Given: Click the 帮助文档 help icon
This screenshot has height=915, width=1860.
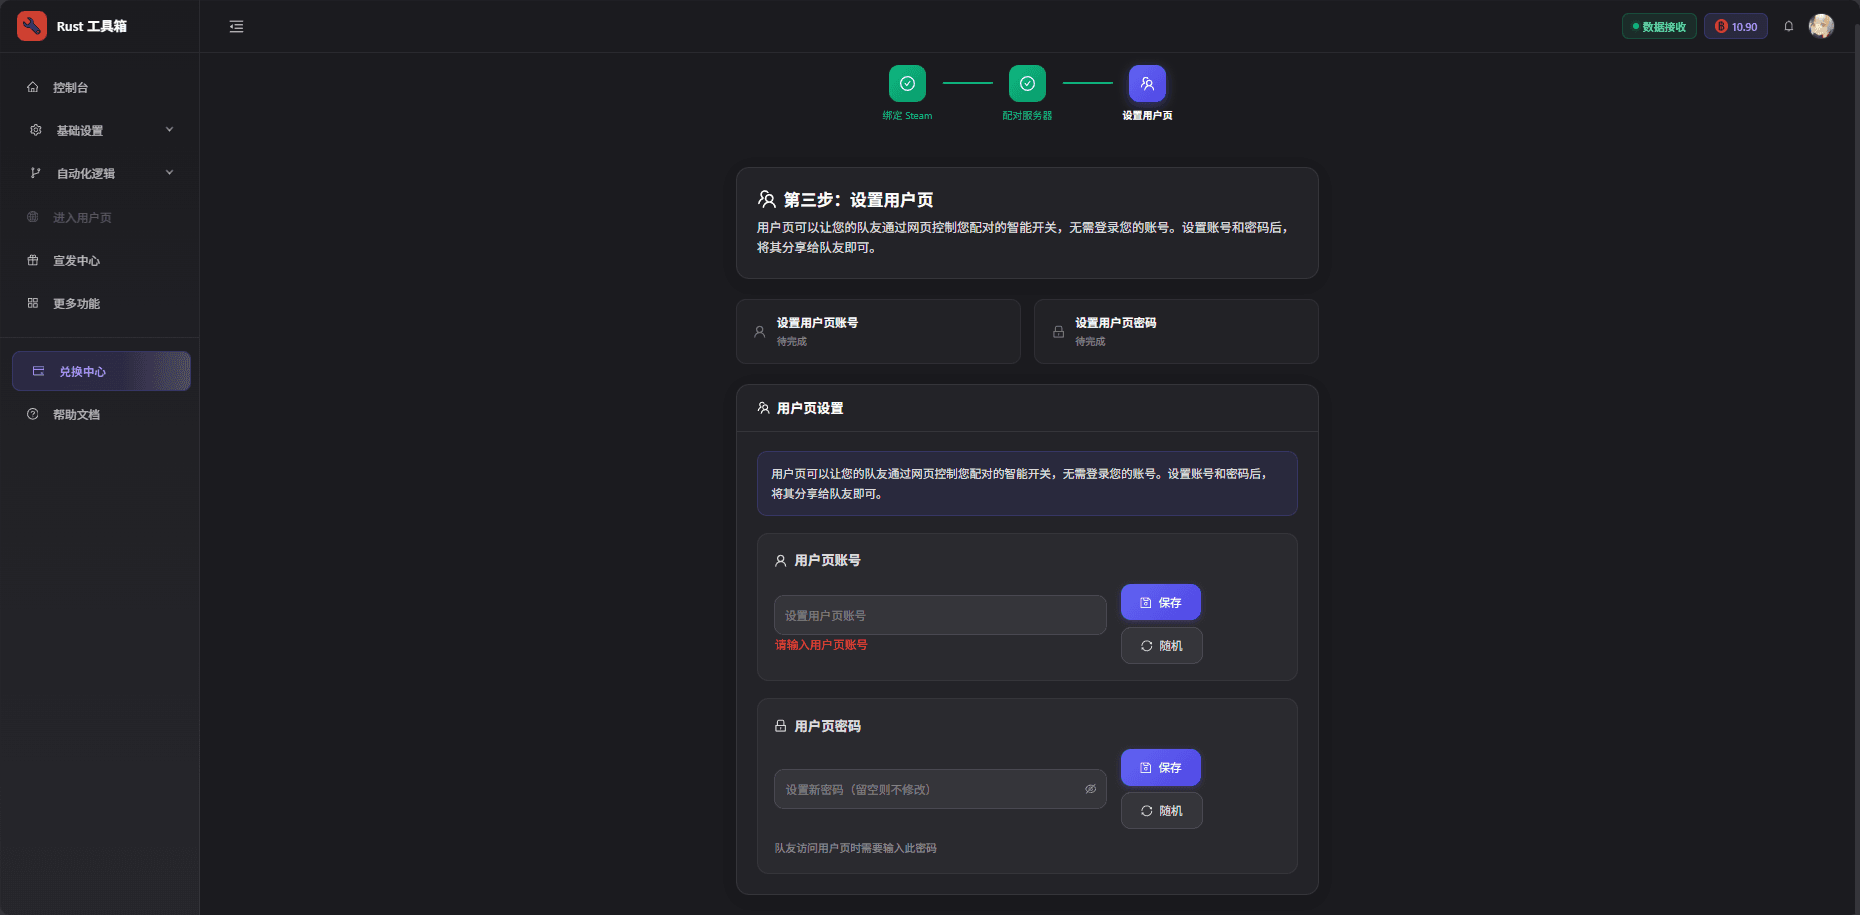Looking at the screenshot, I should pyautogui.click(x=34, y=414).
